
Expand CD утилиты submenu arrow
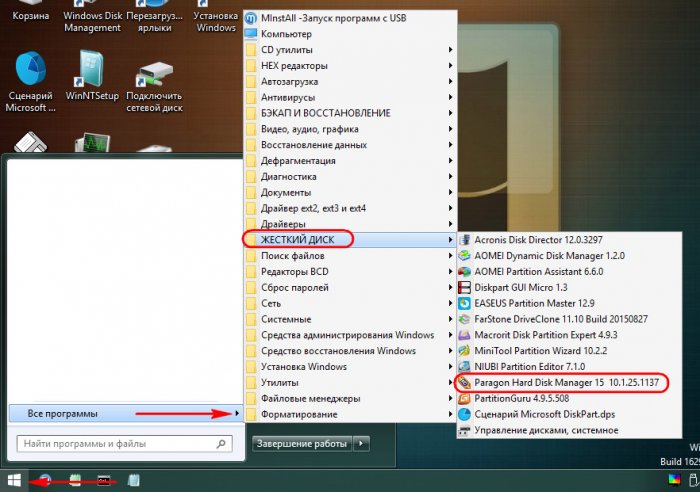(x=450, y=50)
